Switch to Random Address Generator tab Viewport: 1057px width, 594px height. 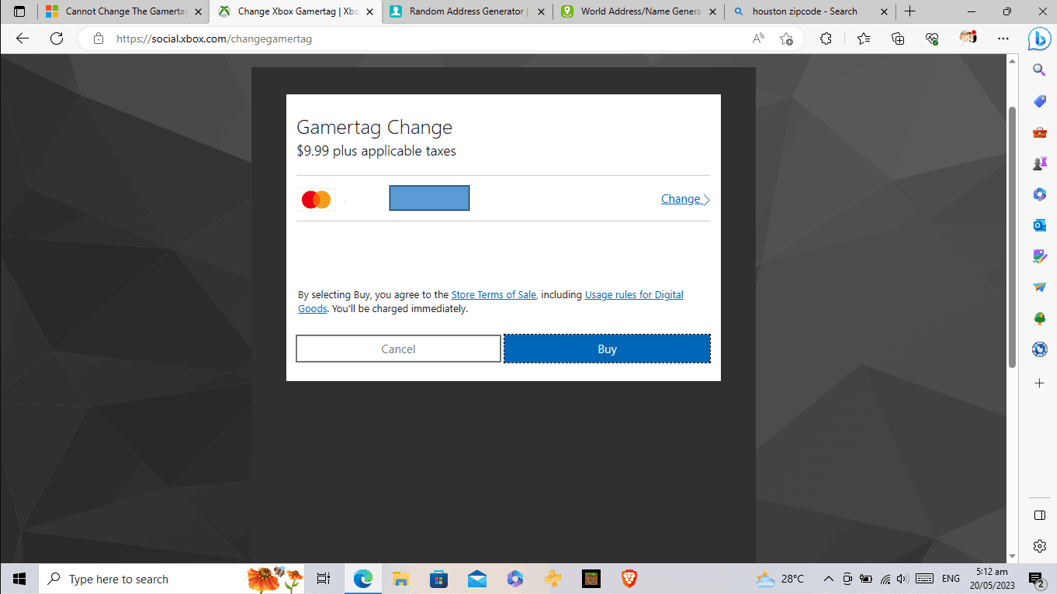pos(467,11)
